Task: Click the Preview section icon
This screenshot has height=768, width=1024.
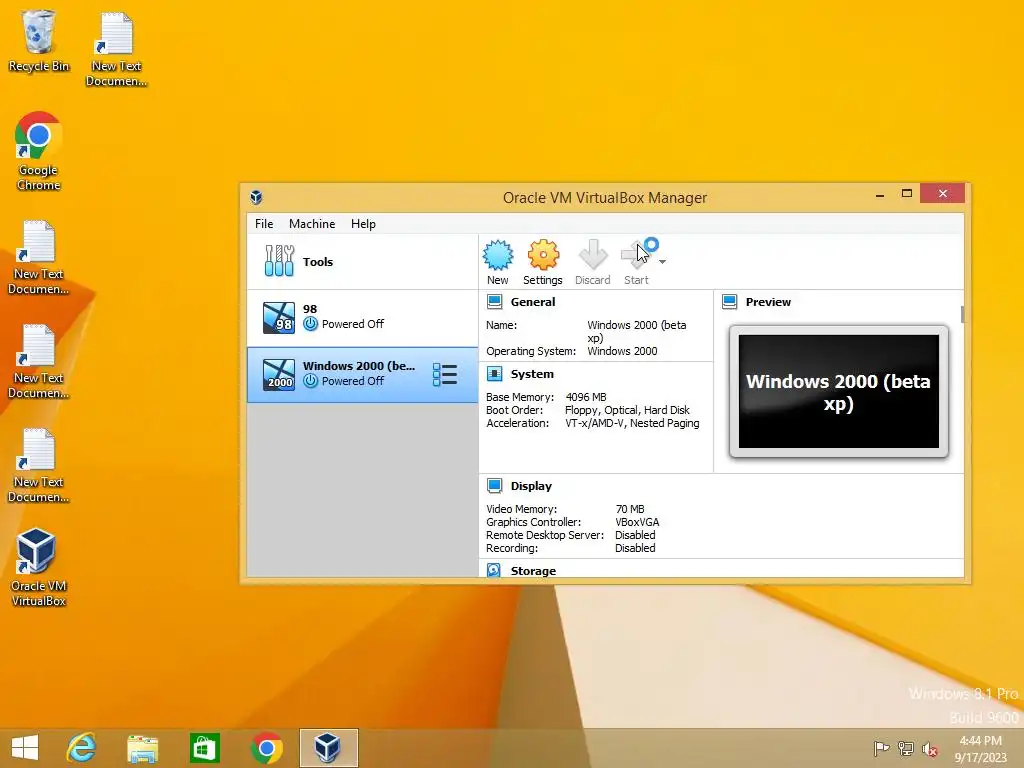Action: tap(729, 302)
